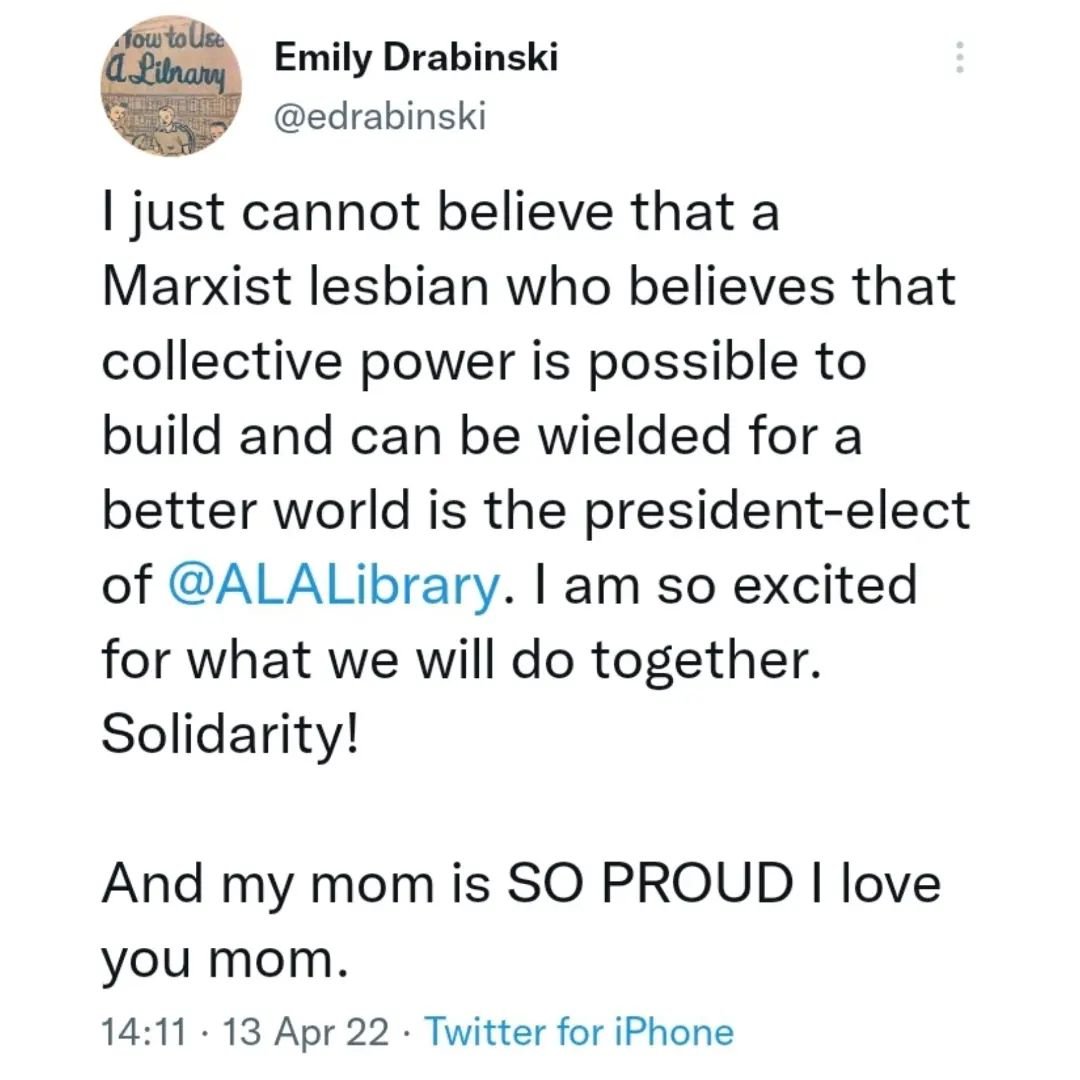Click the @edrabinski handle
The height and width of the screenshot is (1080, 1080).
pyautogui.click(x=380, y=117)
